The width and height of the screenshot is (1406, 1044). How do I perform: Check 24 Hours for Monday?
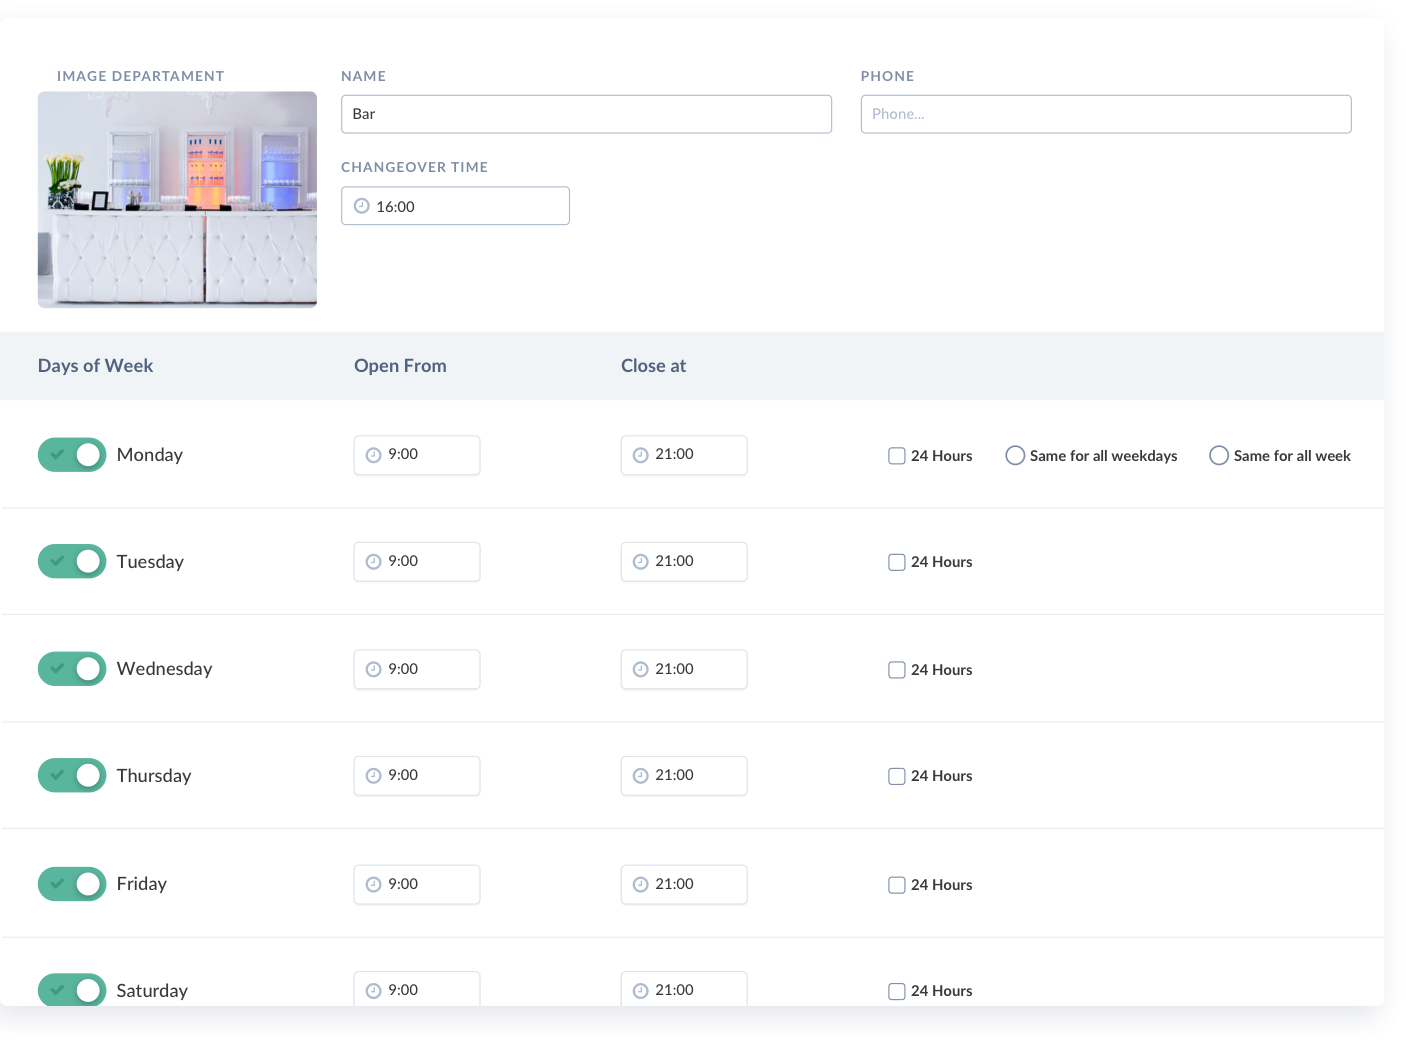coord(897,456)
